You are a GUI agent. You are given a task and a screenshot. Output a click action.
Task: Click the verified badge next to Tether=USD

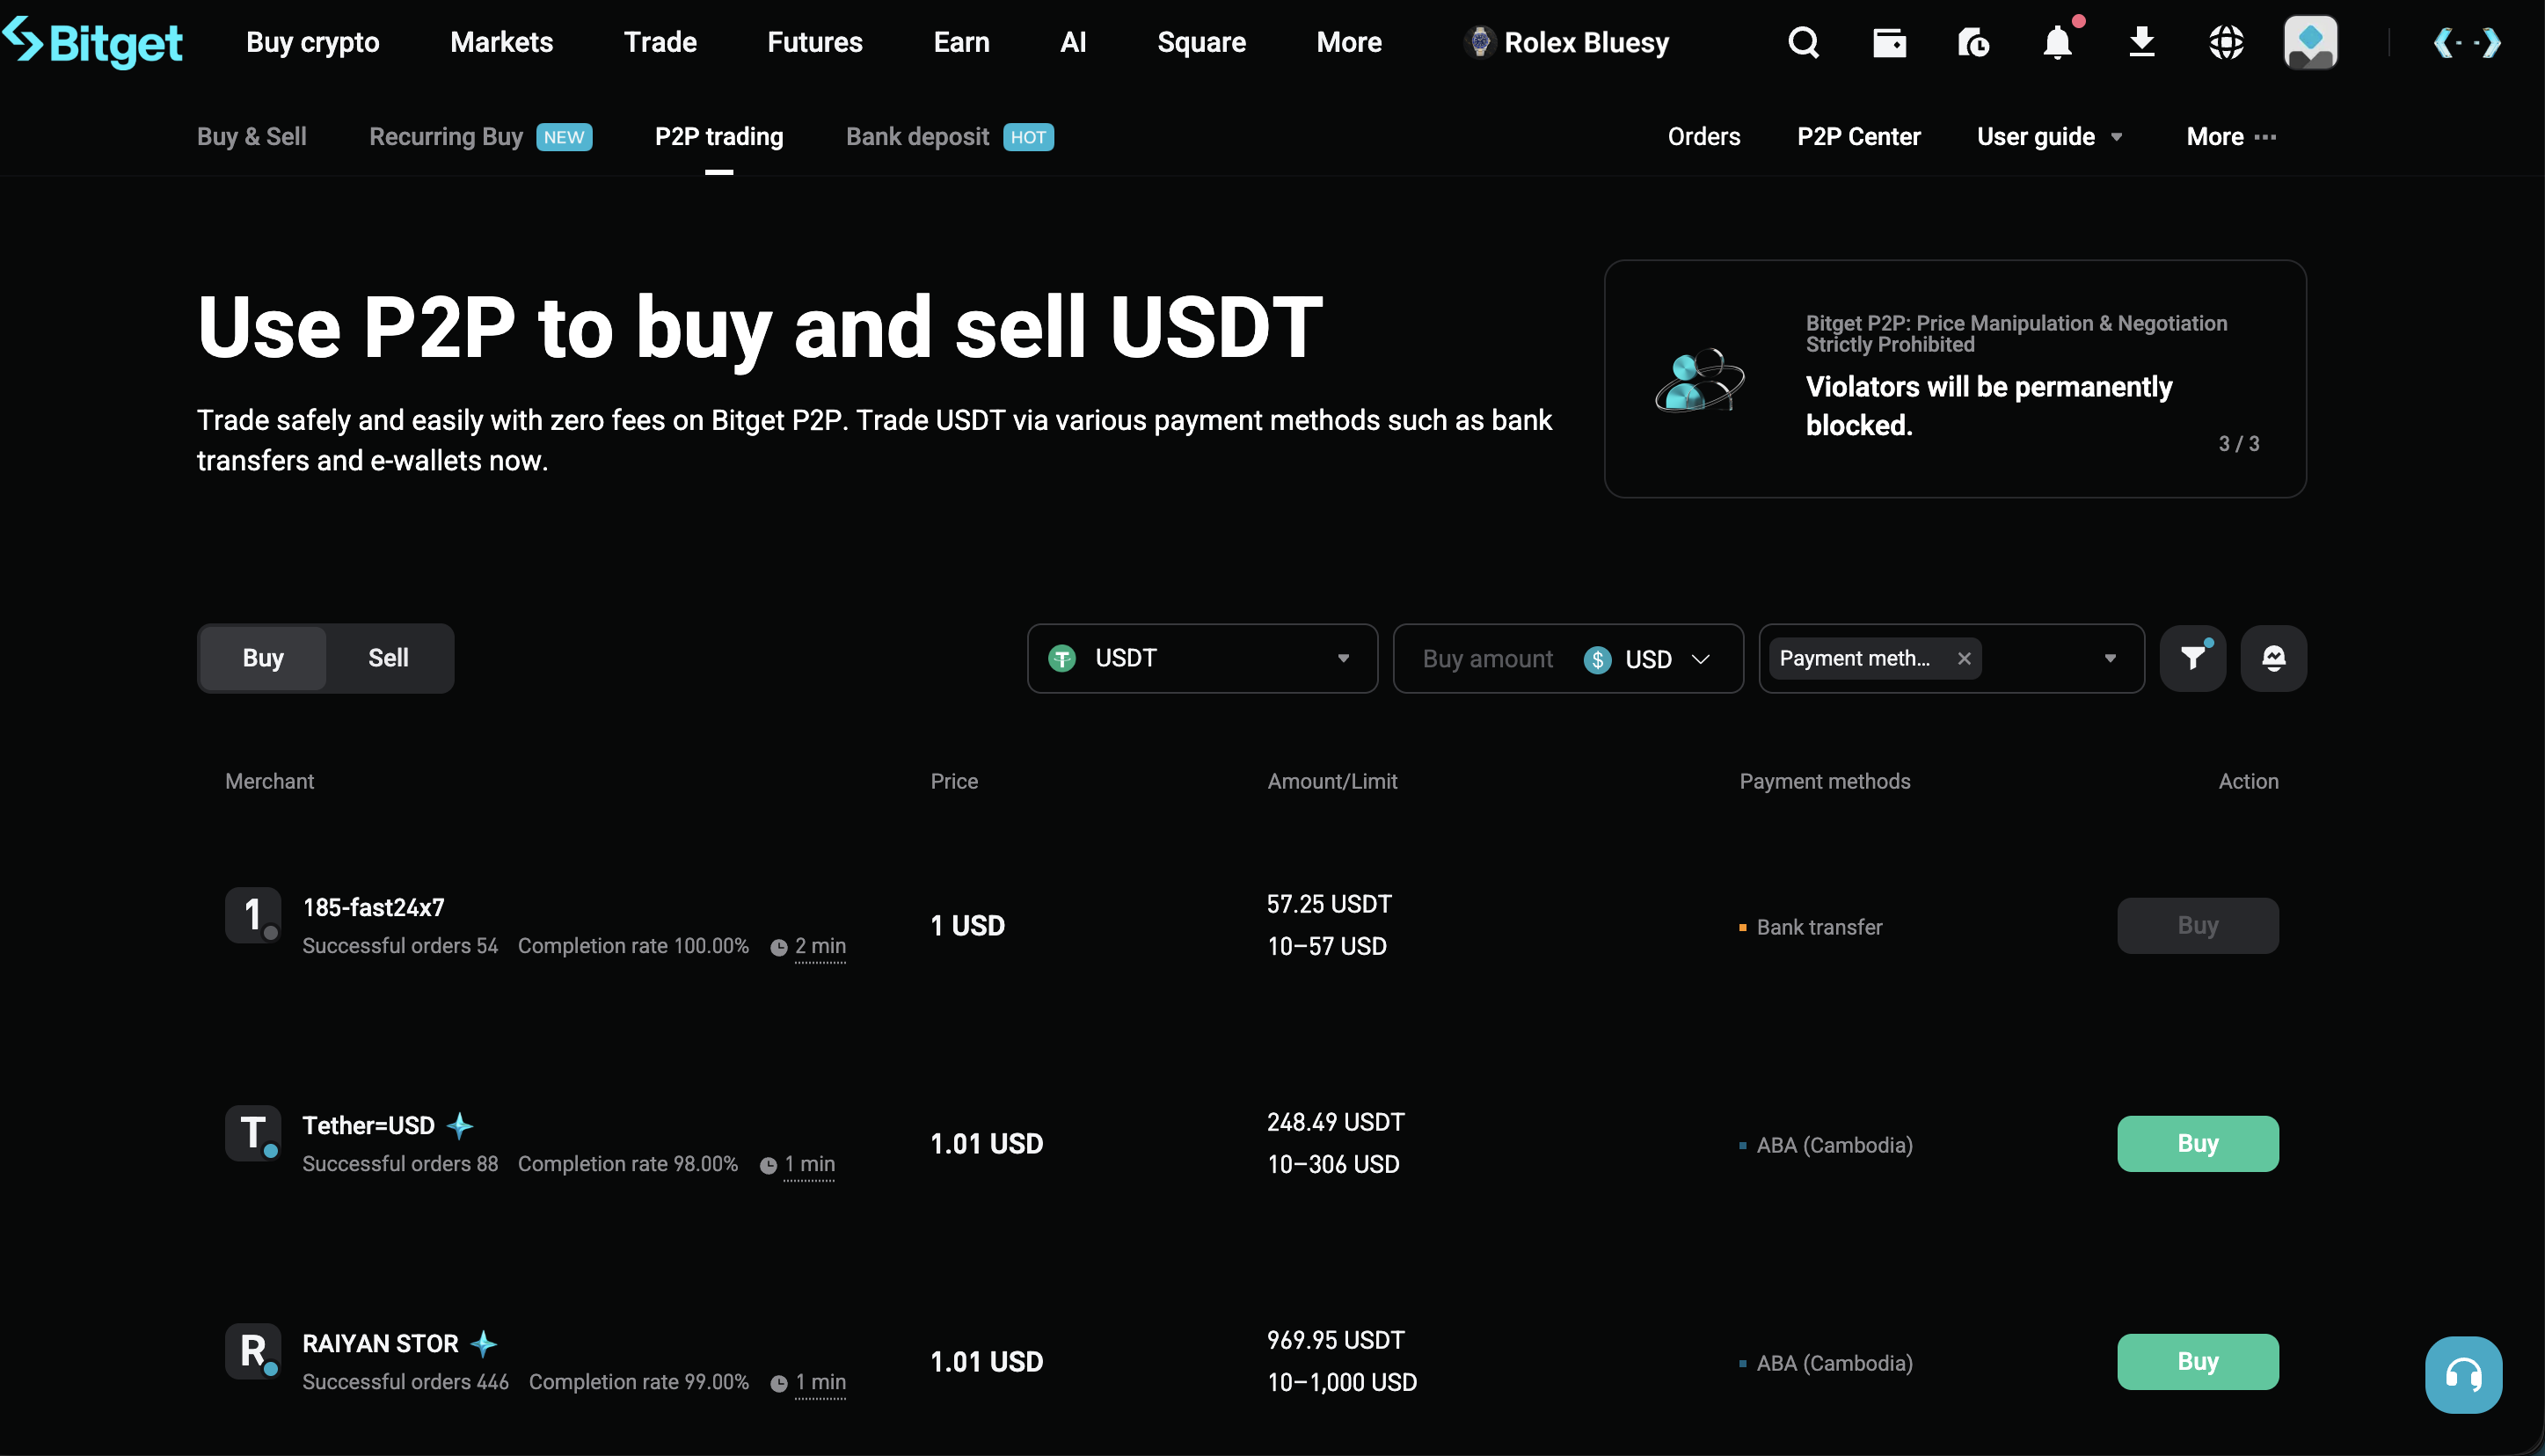460,1126
